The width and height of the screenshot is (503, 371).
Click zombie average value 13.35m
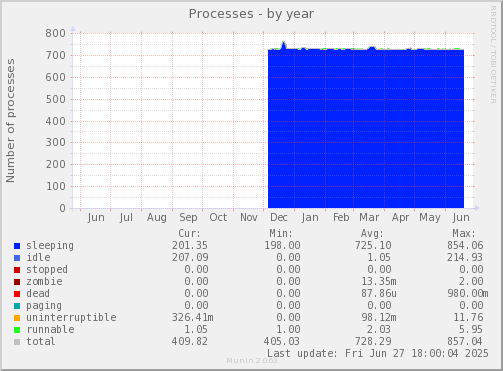pos(379,281)
